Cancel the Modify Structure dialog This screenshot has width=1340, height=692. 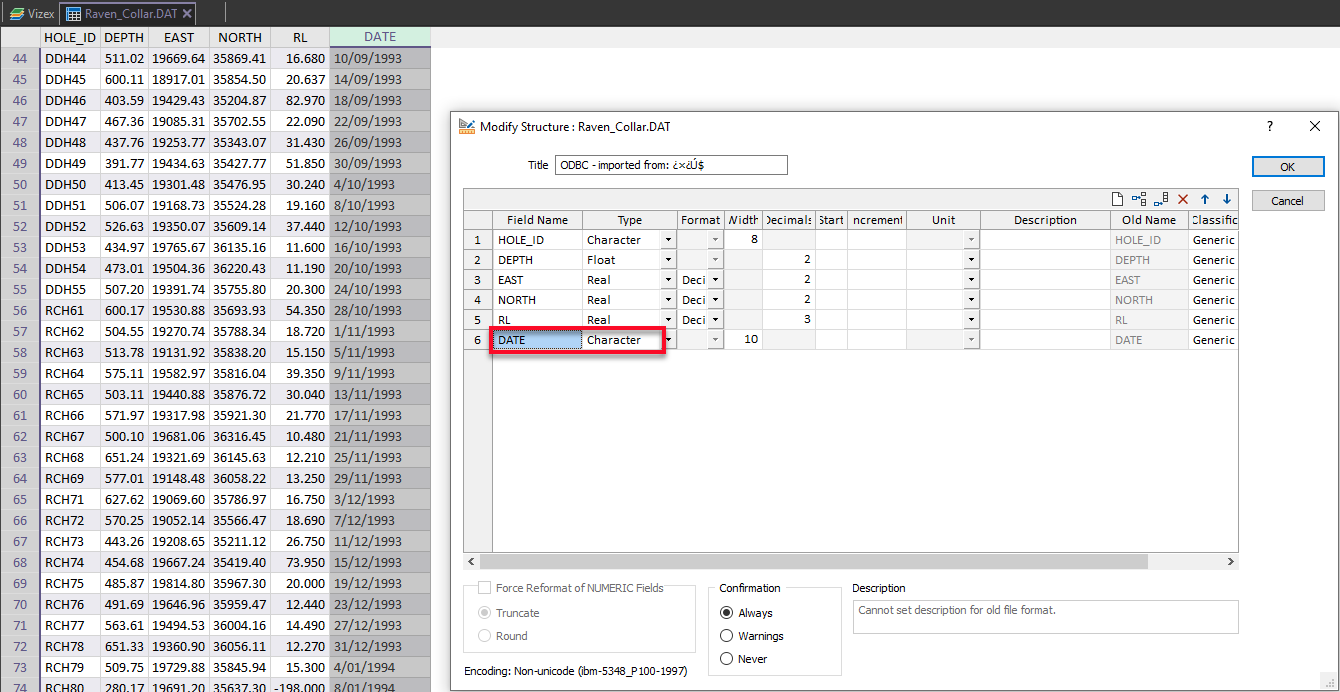point(1288,200)
